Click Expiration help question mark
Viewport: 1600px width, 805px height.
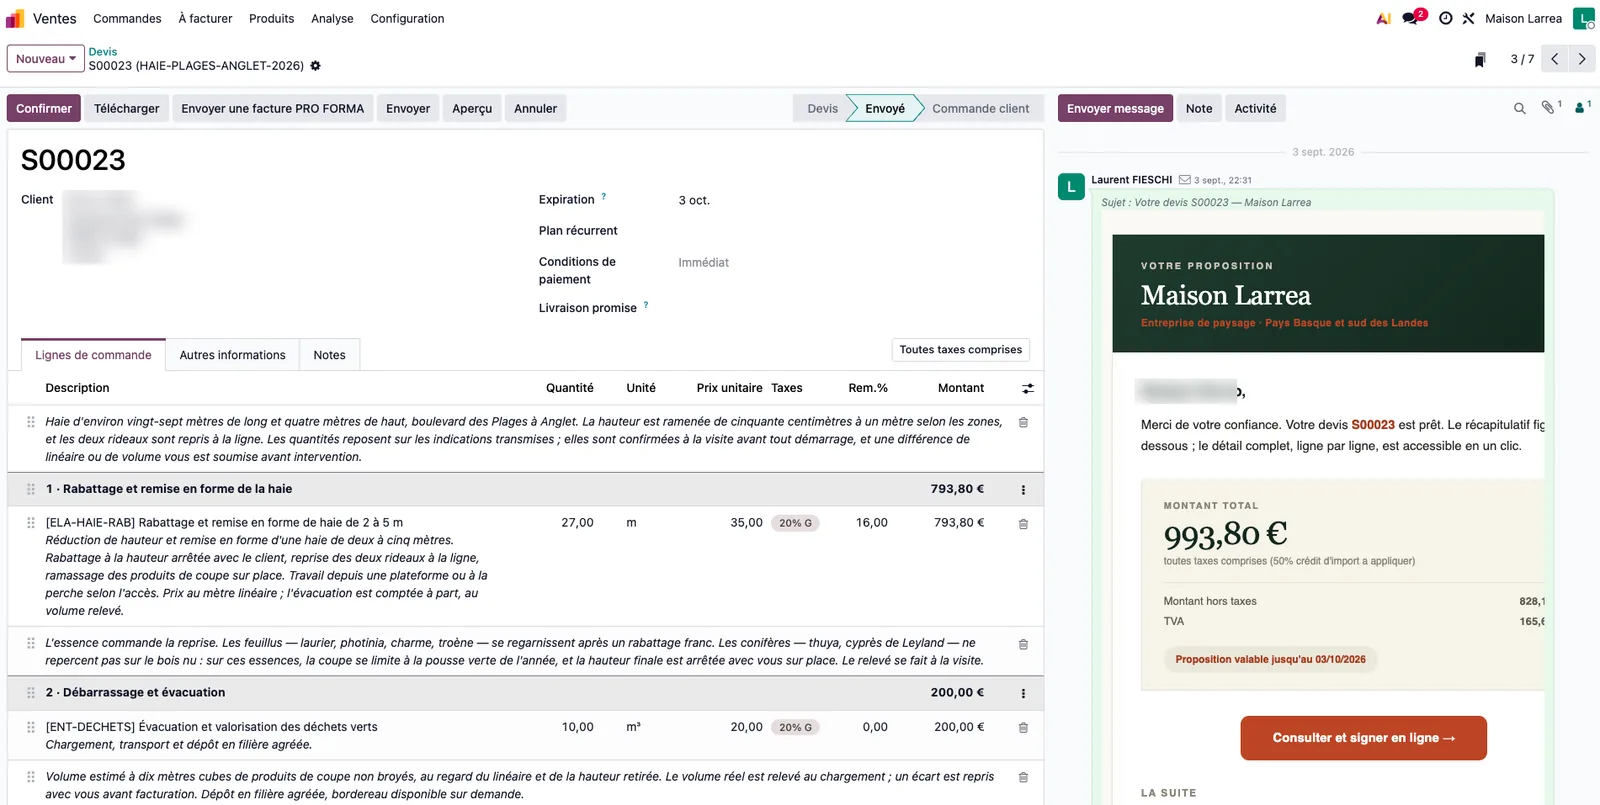point(603,197)
